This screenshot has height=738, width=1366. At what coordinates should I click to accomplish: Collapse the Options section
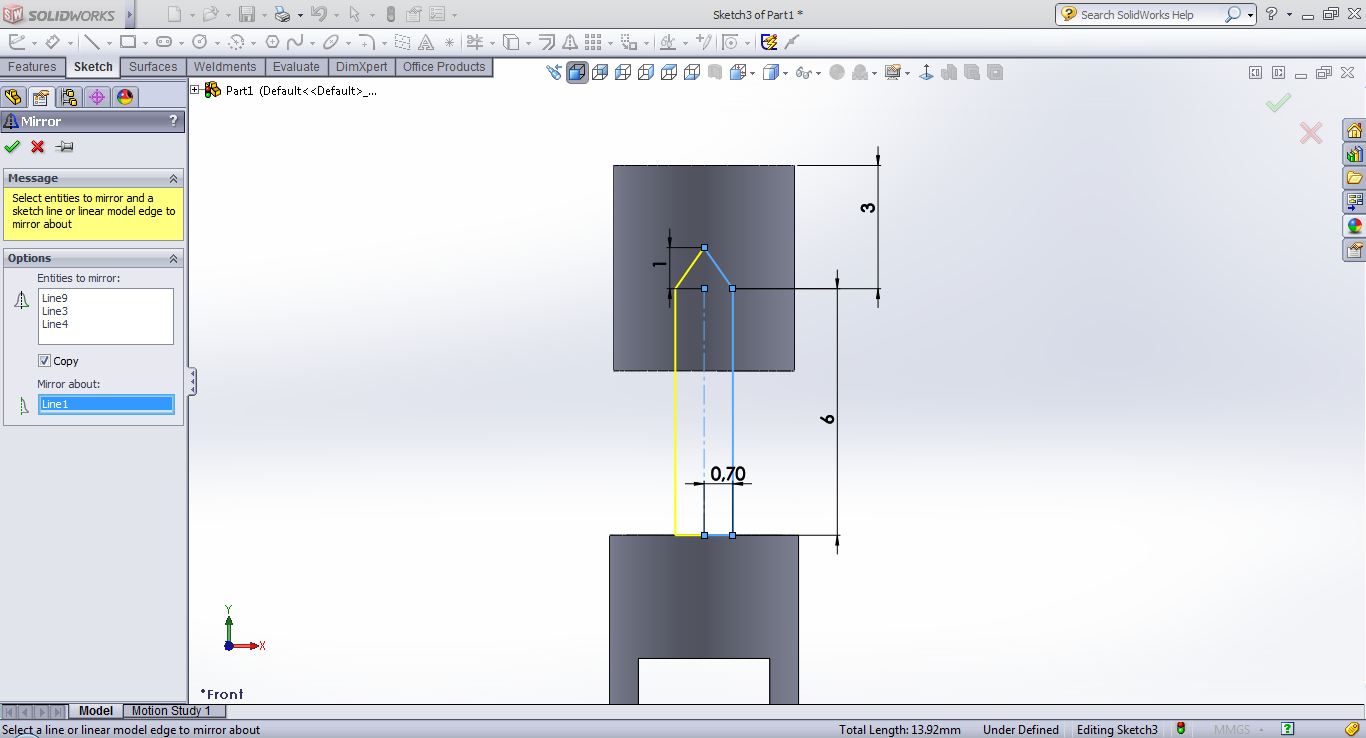tap(173, 258)
